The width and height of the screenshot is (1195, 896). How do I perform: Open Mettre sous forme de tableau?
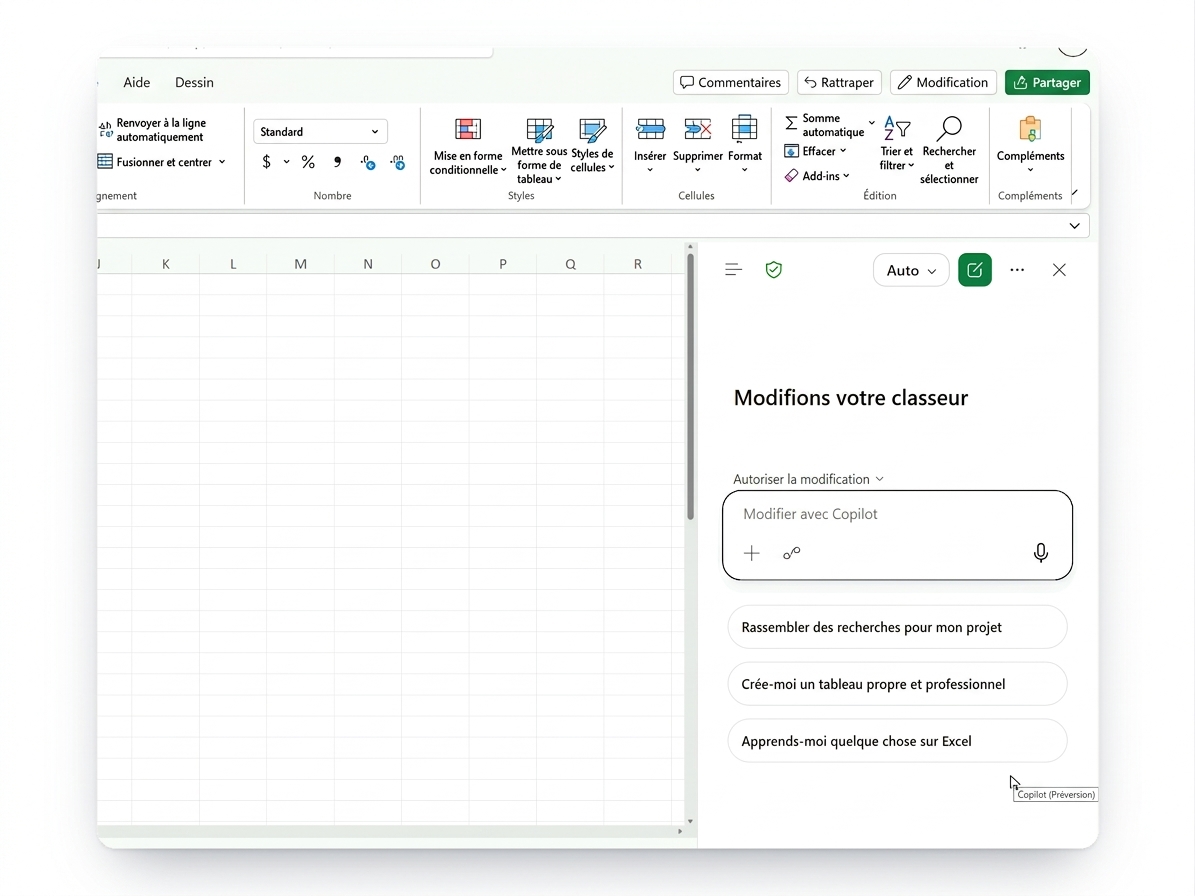(x=539, y=151)
